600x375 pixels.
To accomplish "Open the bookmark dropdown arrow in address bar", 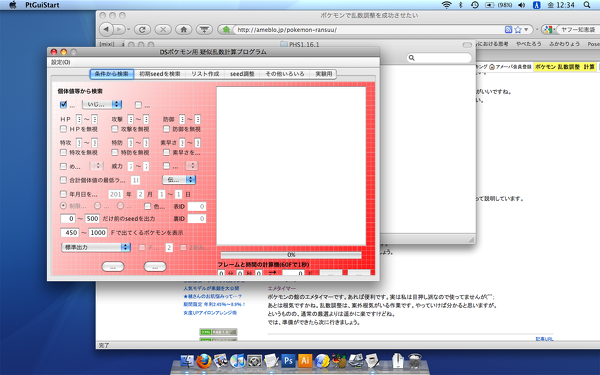I will coord(526,29).
